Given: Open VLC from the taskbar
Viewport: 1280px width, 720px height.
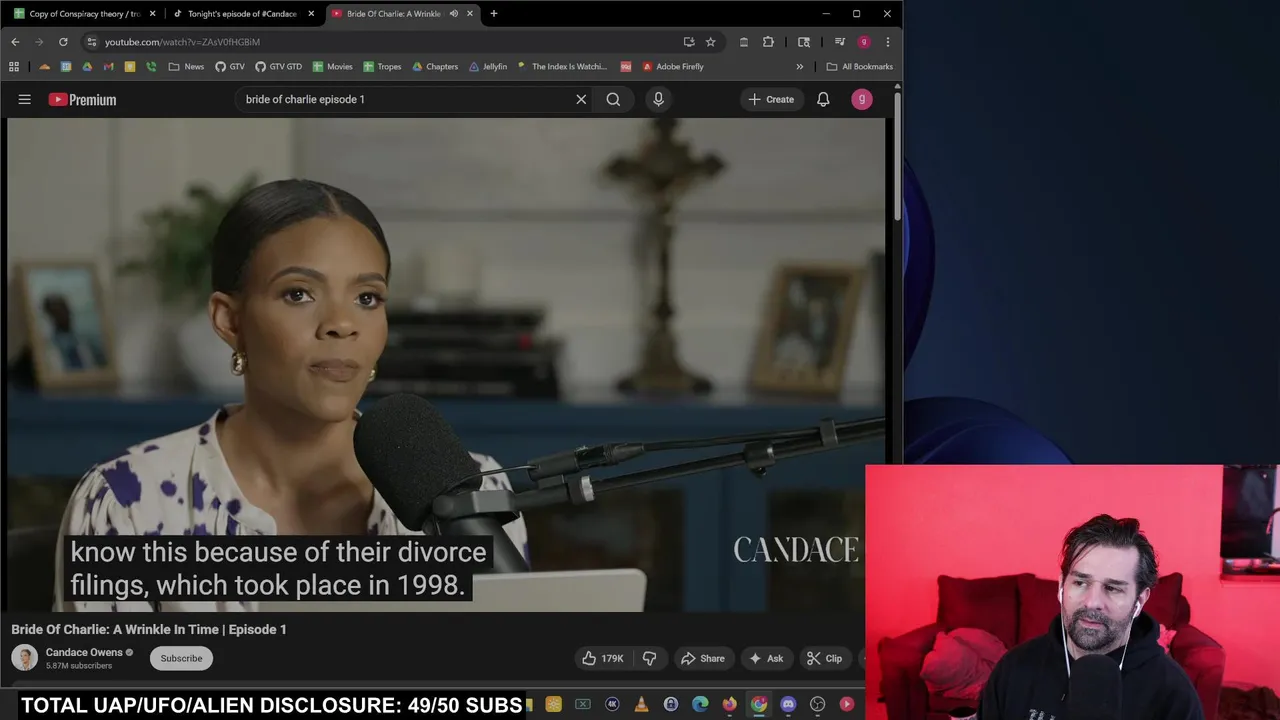Looking at the screenshot, I should click(x=641, y=704).
